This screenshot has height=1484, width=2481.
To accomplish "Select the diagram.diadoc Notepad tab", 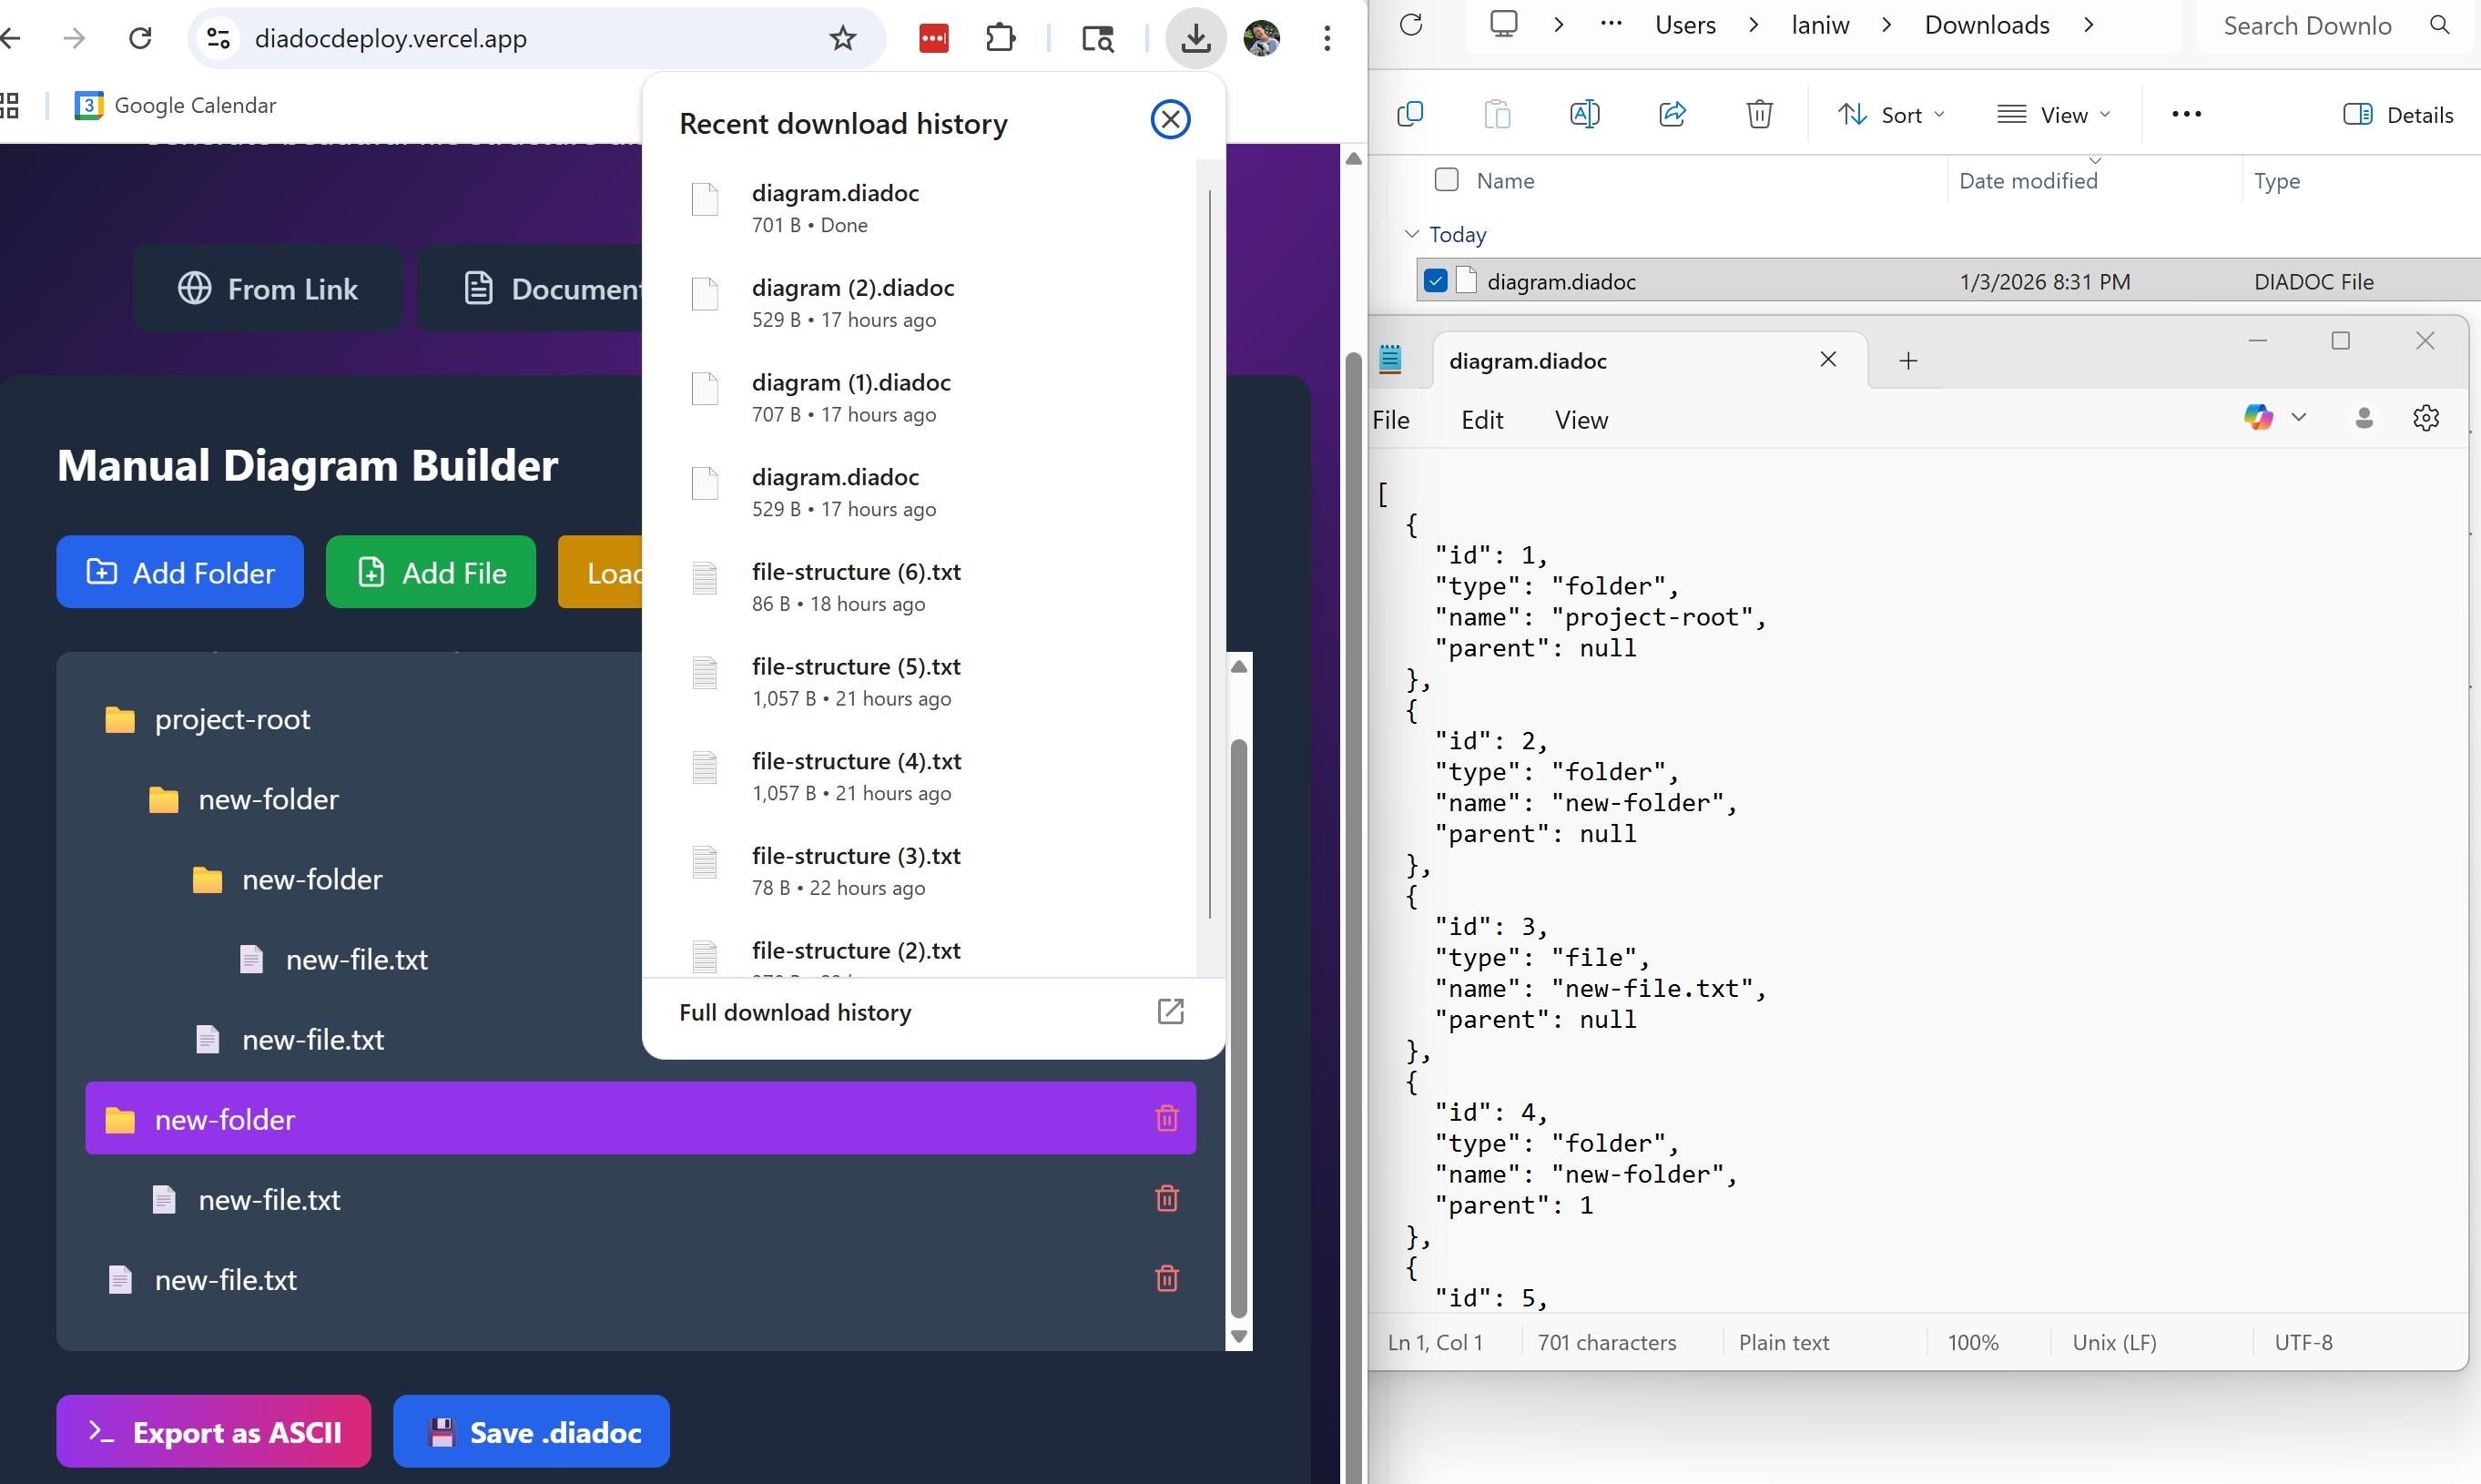I will tap(1528, 361).
